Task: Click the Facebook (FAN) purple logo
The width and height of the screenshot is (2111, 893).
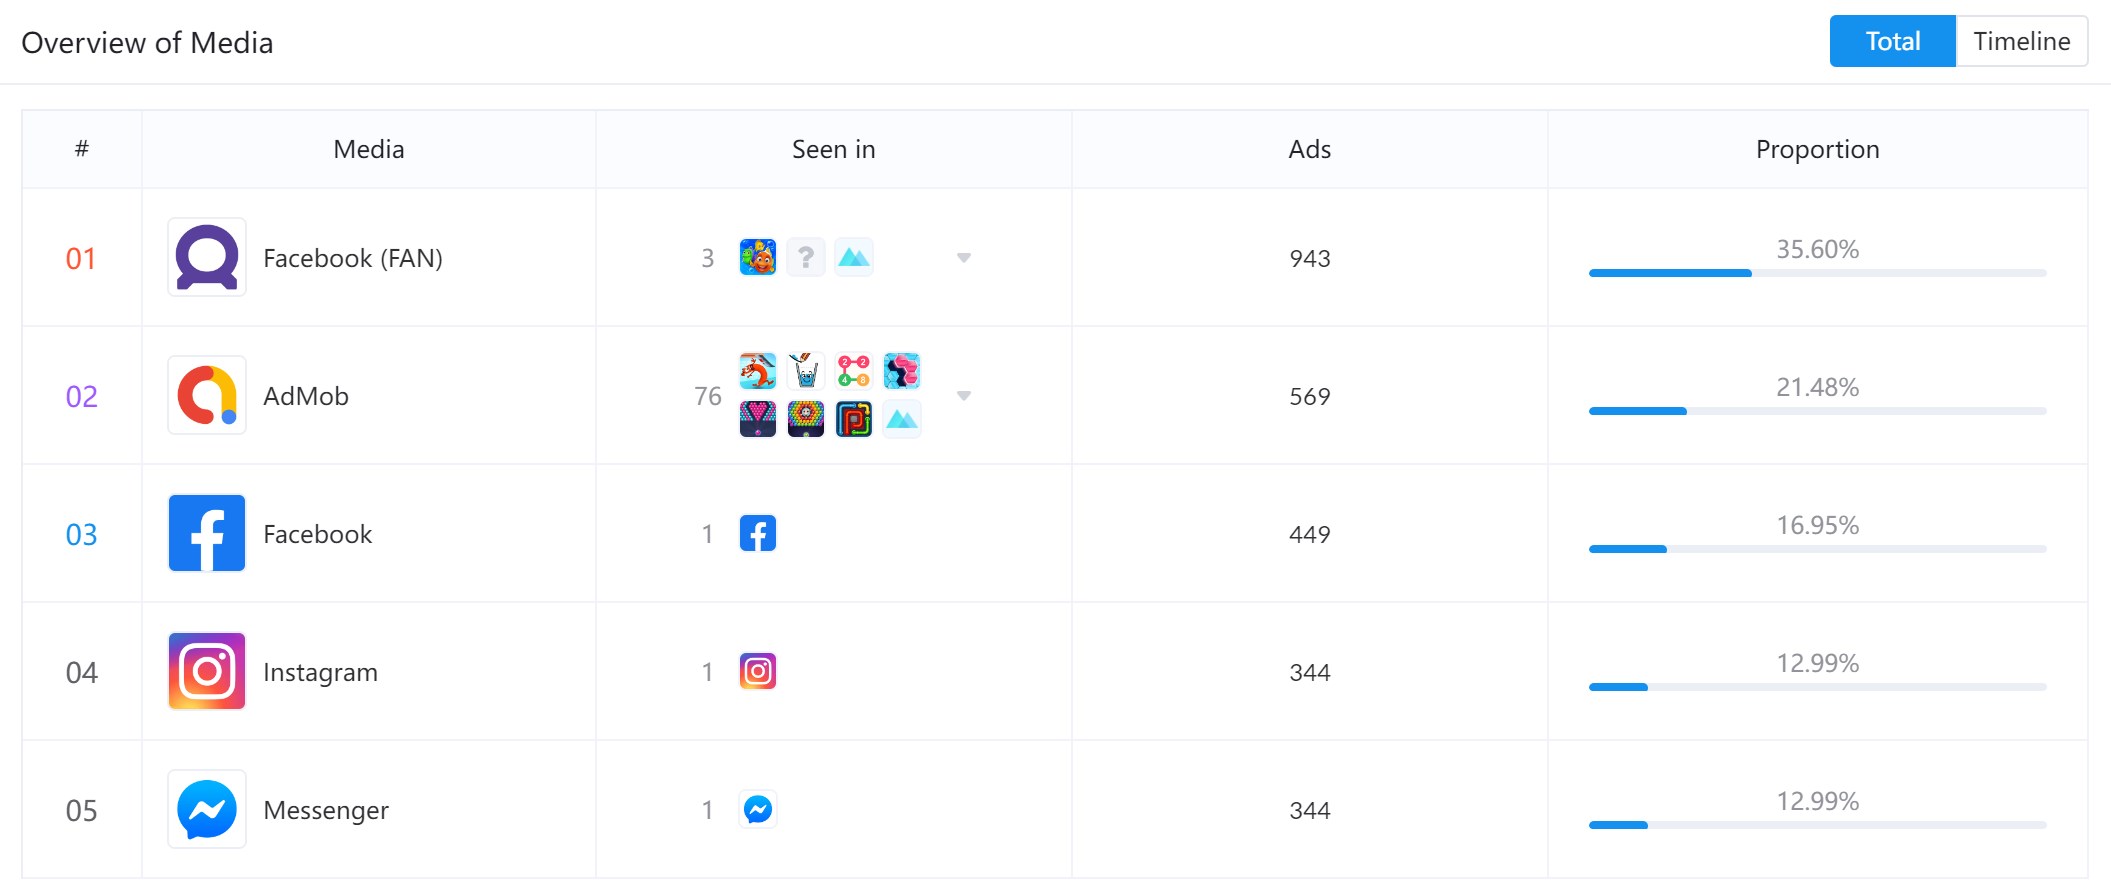Action: click(207, 258)
